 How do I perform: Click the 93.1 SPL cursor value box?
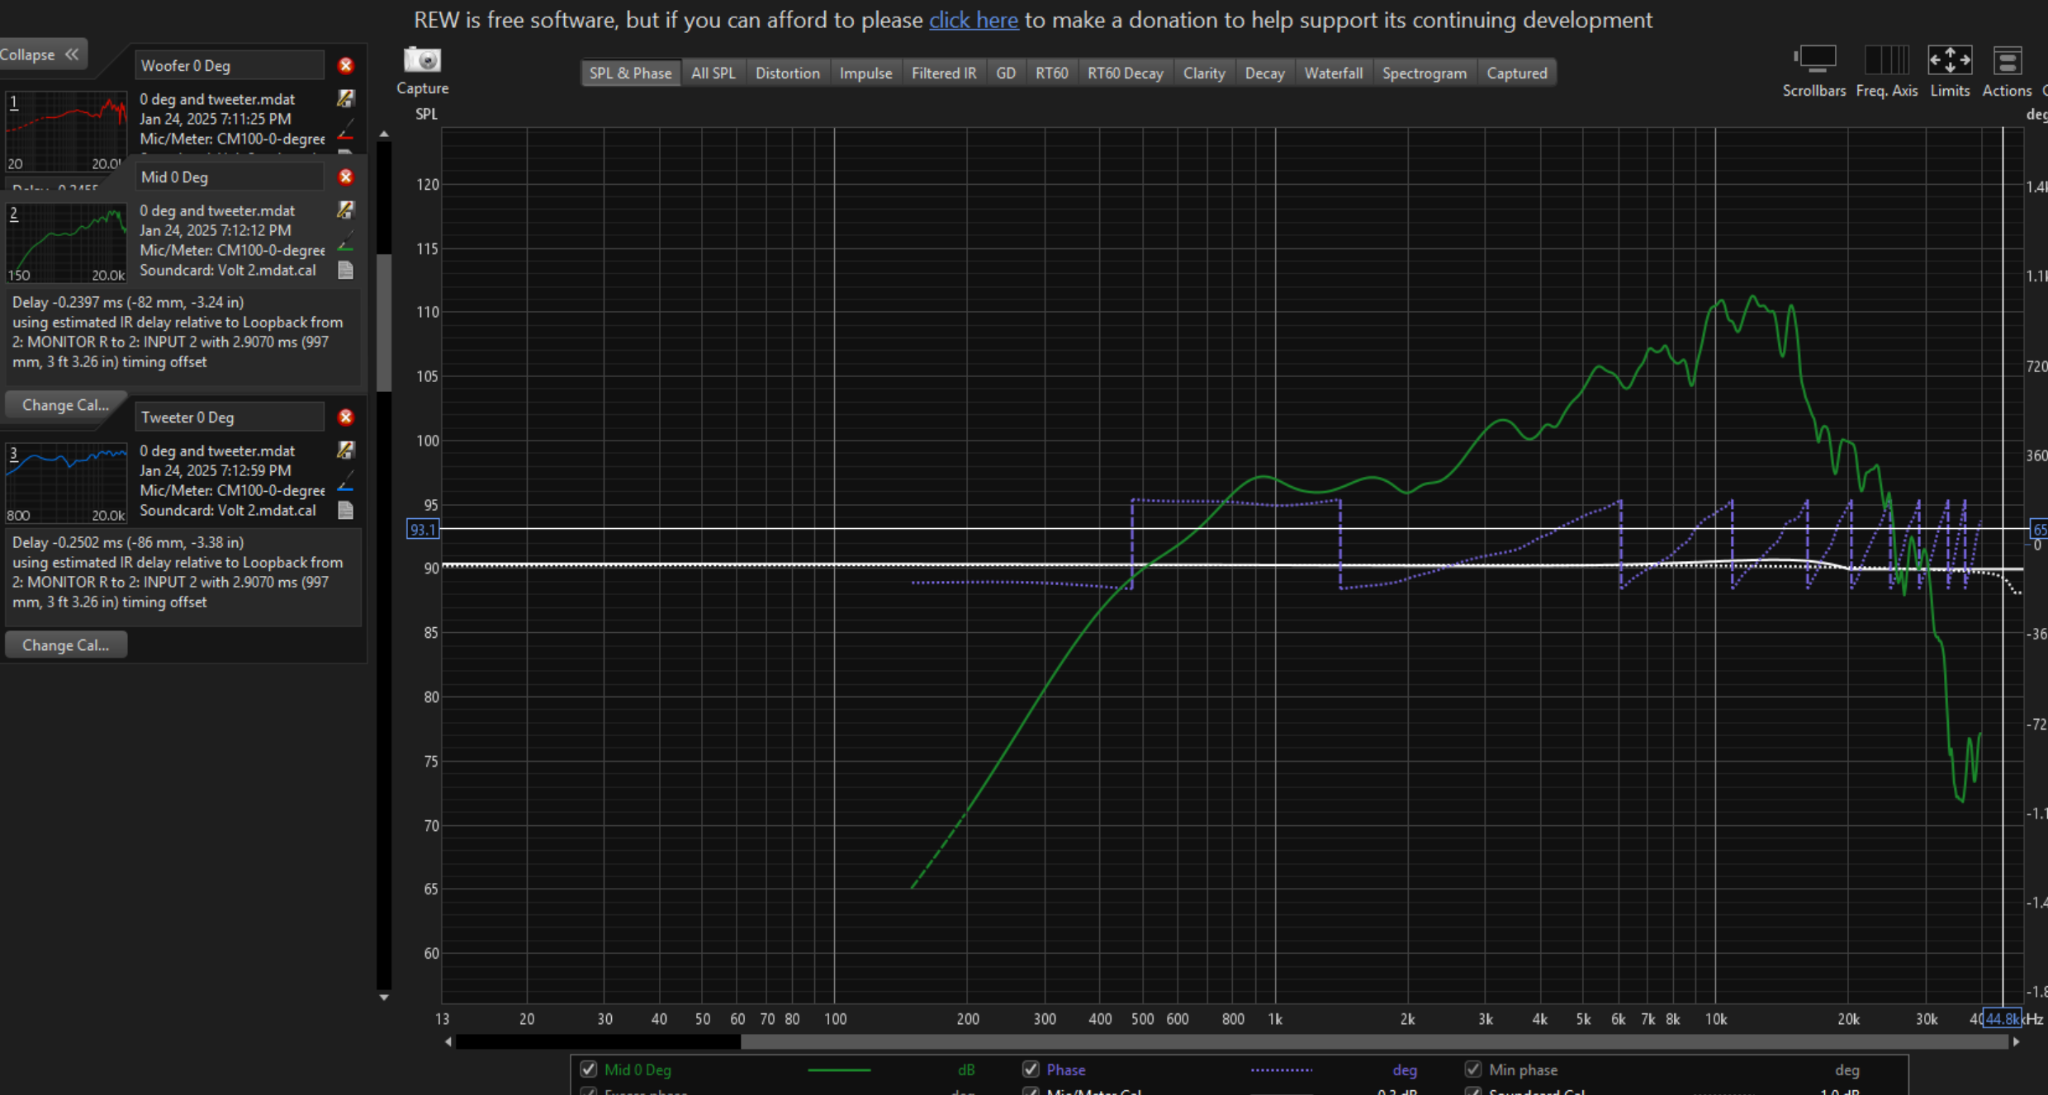[x=423, y=529]
